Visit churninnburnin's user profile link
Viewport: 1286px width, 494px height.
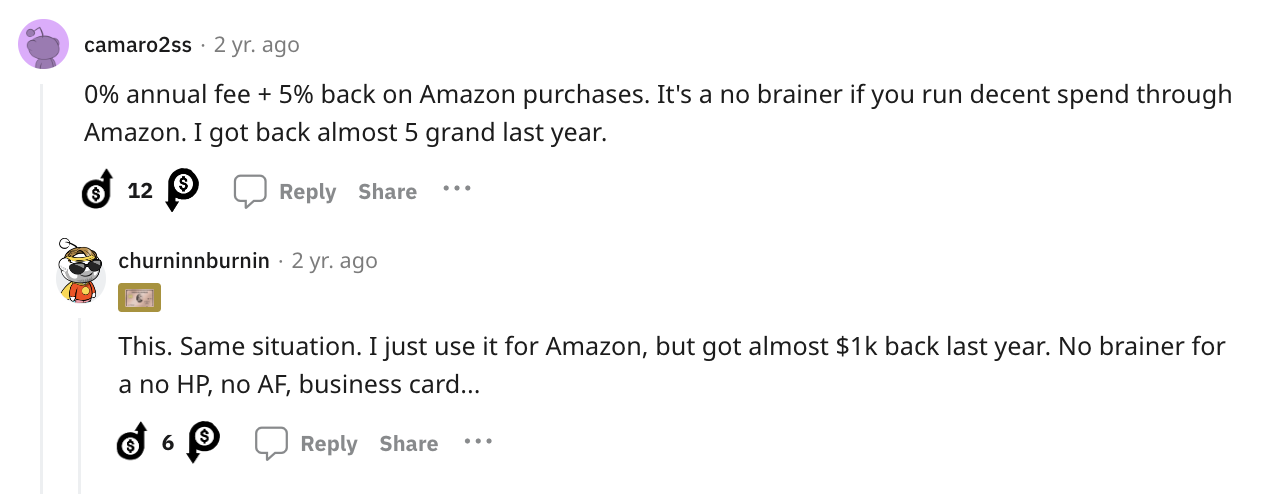tap(194, 261)
